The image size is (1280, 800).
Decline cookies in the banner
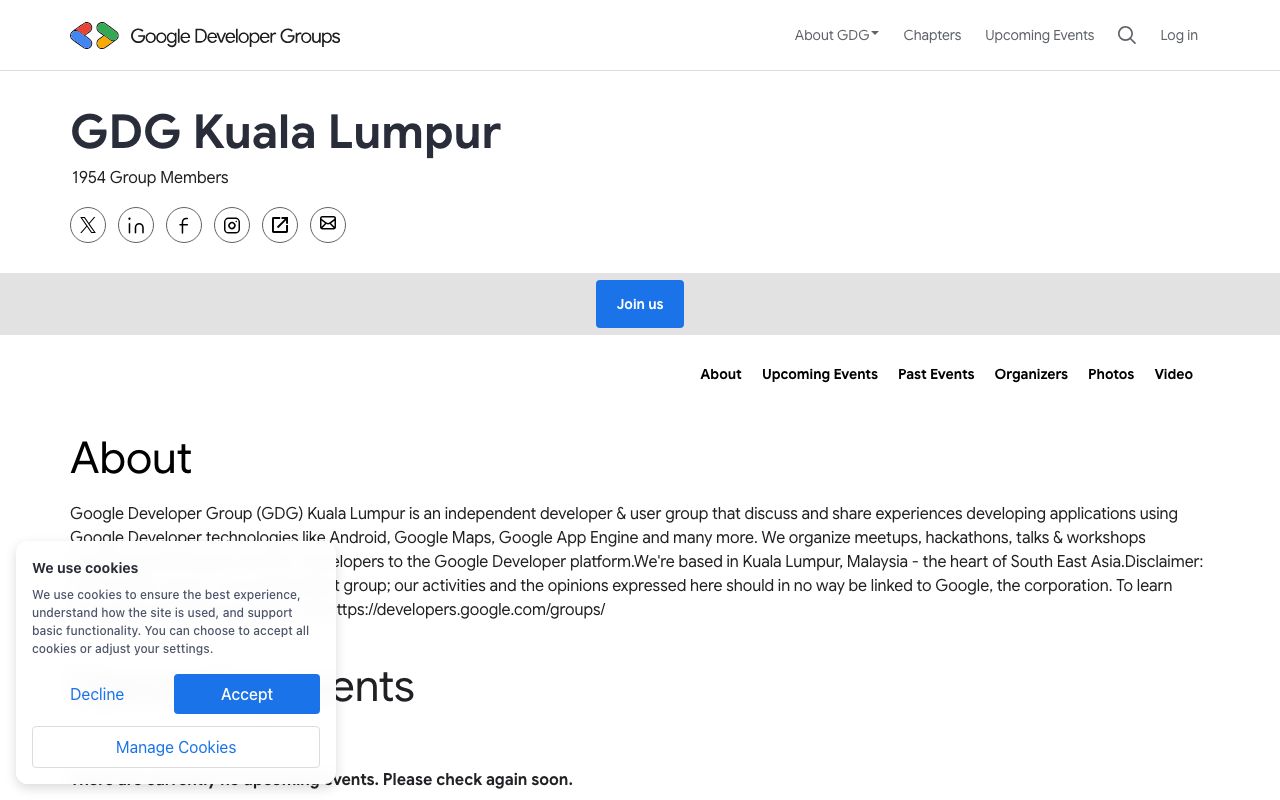click(97, 694)
